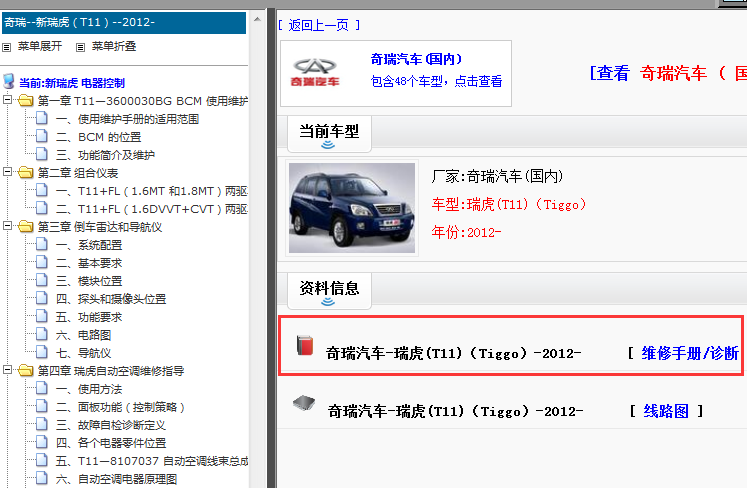
Task: Collapse the 第一章 T11 BCM tree node
Action: 7,100
